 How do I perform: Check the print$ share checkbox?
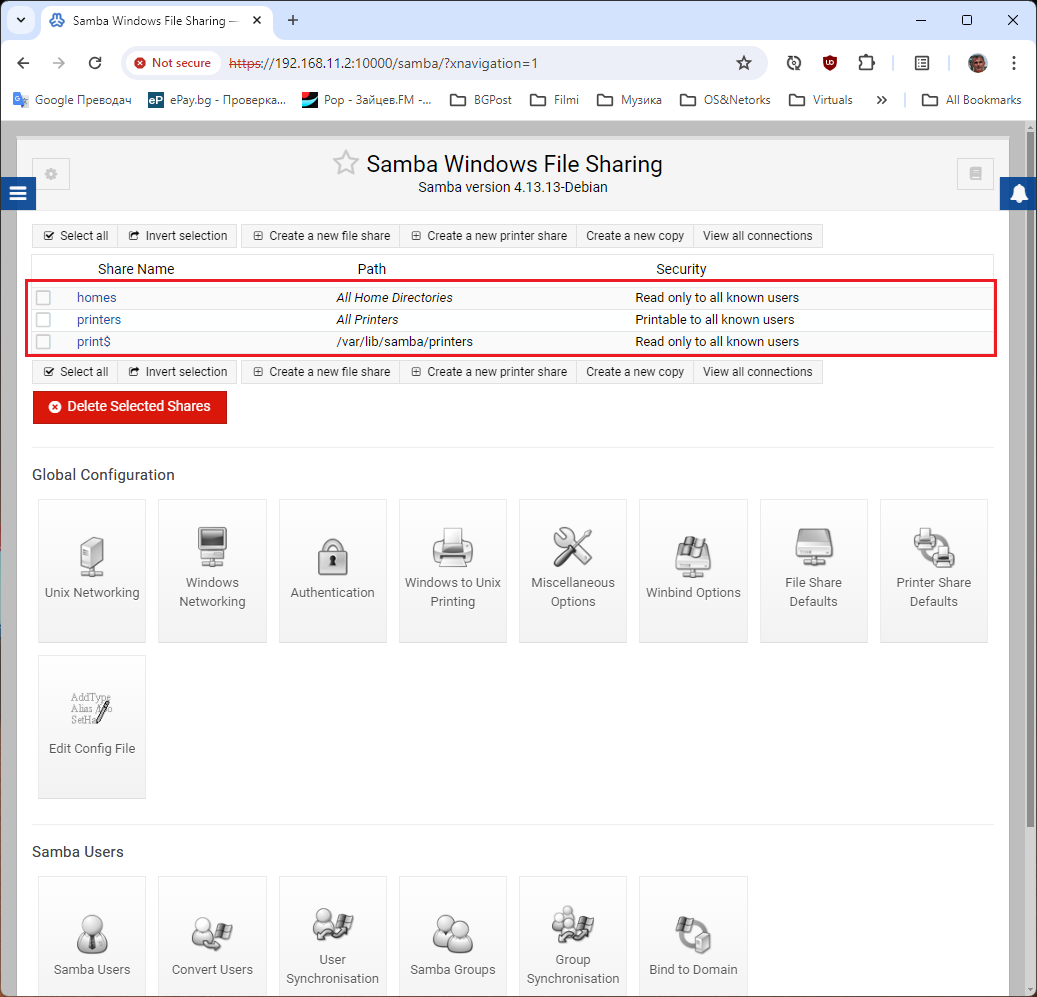tap(44, 342)
